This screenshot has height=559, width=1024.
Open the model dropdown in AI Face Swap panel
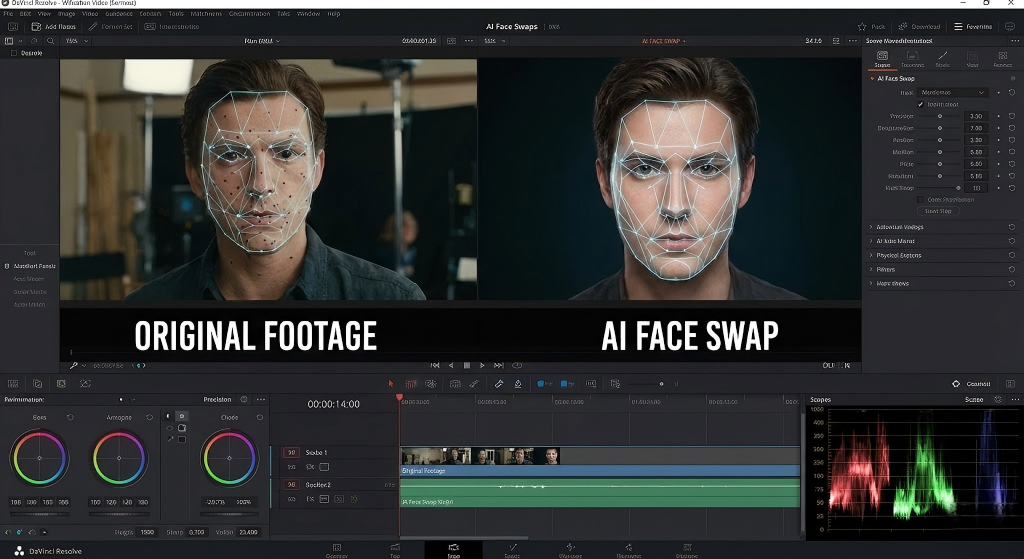(x=953, y=92)
